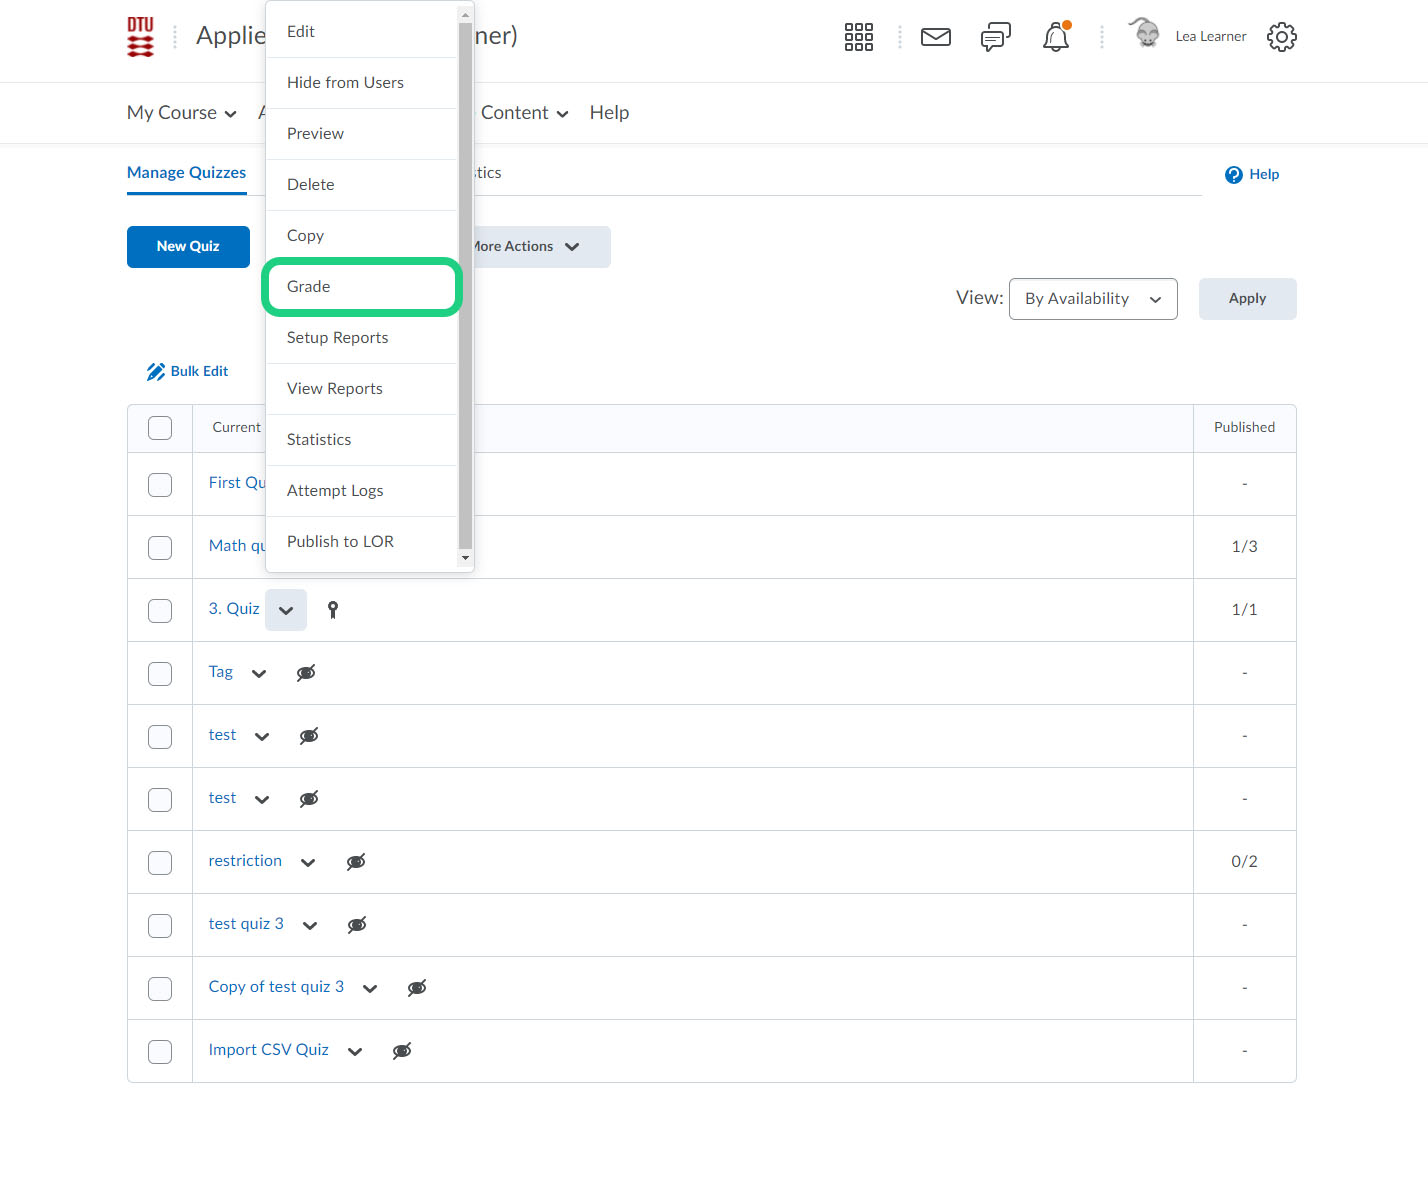This screenshot has height=1188, width=1428.
Task: Open the notification bell icon
Action: click(1056, 37)
